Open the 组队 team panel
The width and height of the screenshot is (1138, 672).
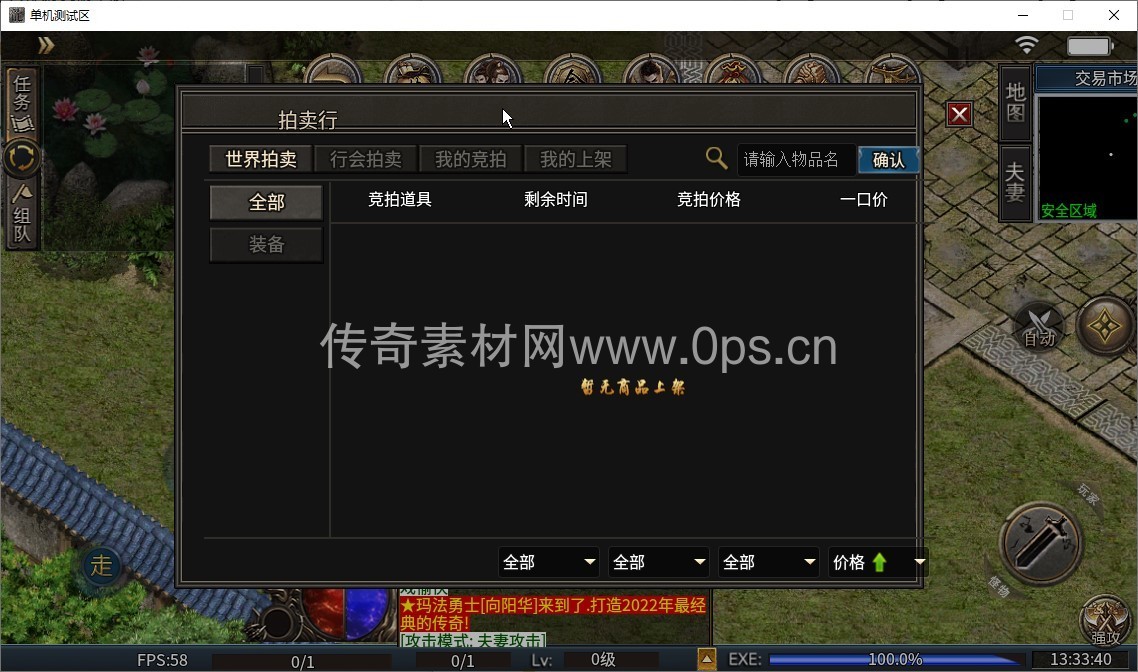(x=21, y=214)
